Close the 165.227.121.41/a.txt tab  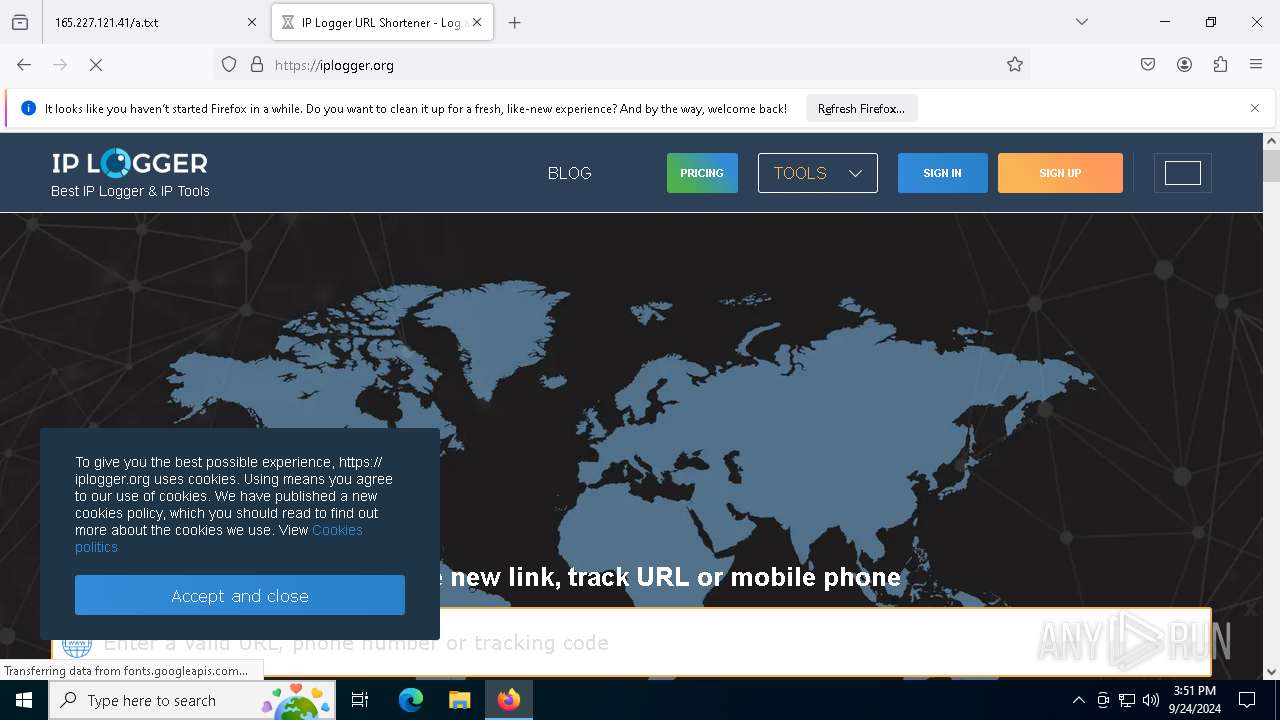point(252,22)
